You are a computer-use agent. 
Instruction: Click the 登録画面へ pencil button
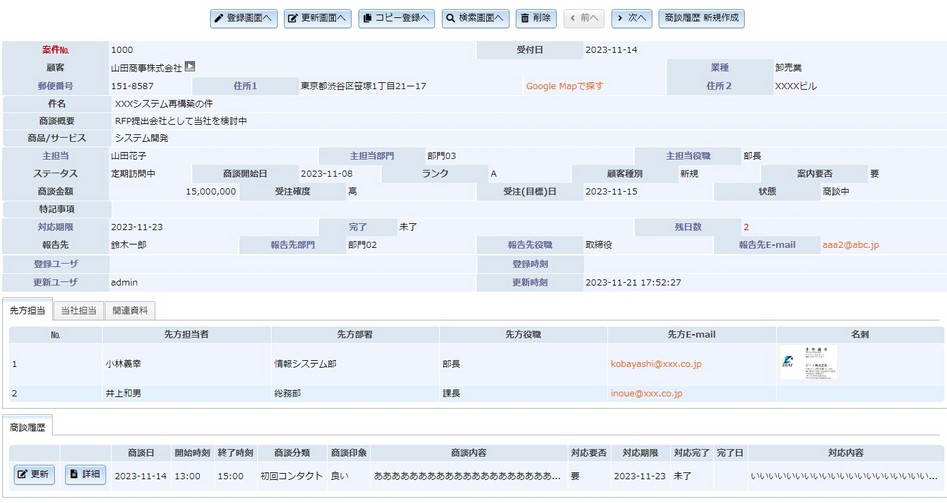244,18
